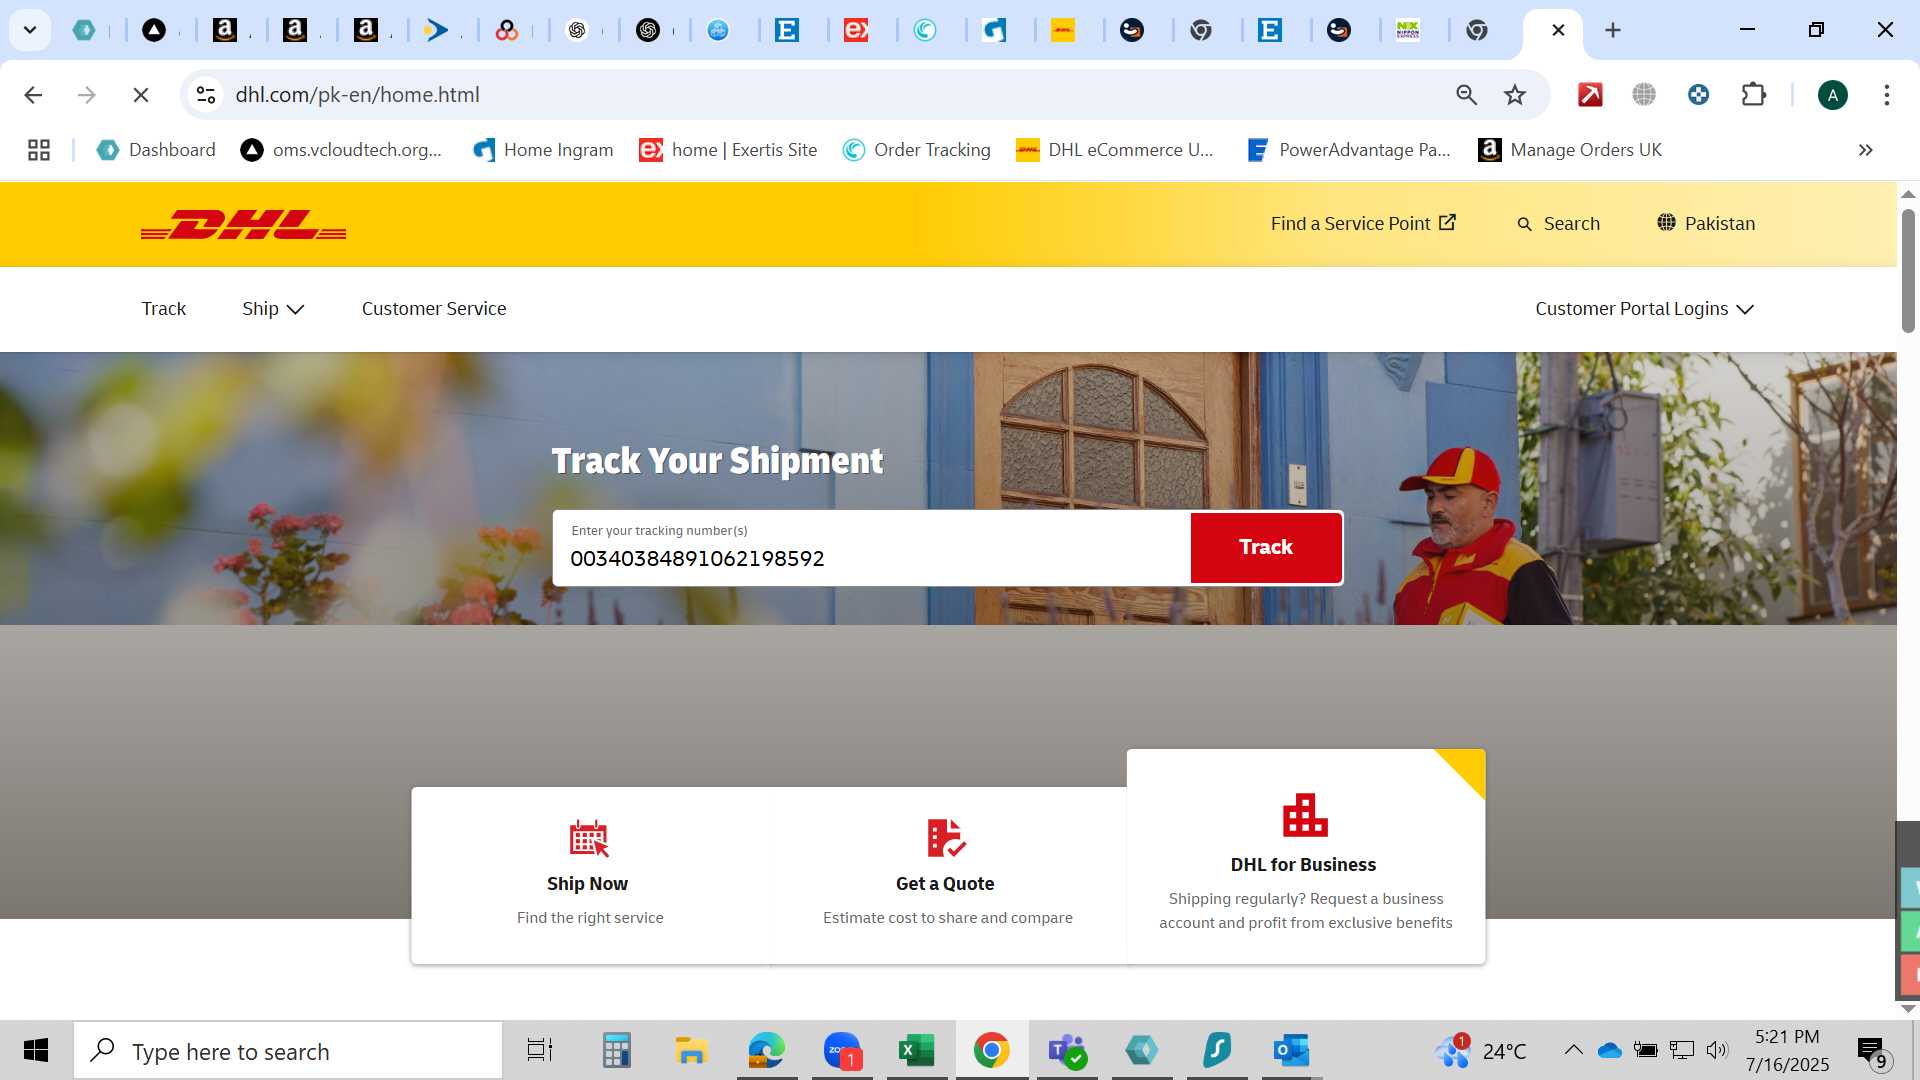The height and width of the screenshot is (1080, 1920).
Task: Open the oms.vcloudtech.org bookmark
Action: tap(341, 150)
